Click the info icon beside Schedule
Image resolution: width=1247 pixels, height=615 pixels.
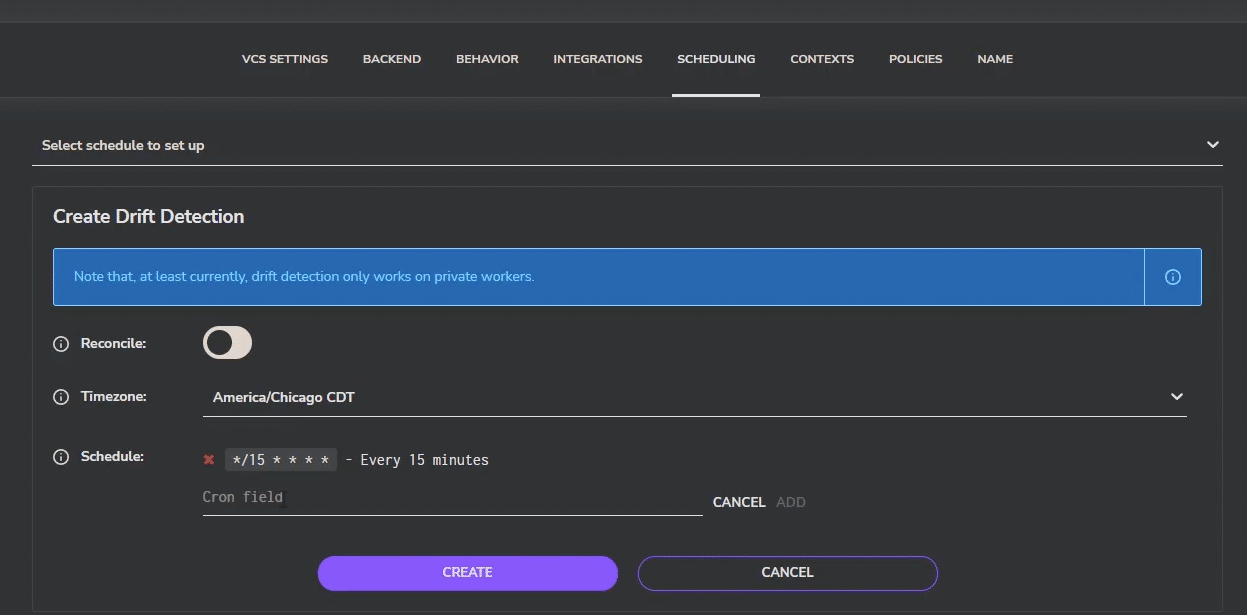60,456
